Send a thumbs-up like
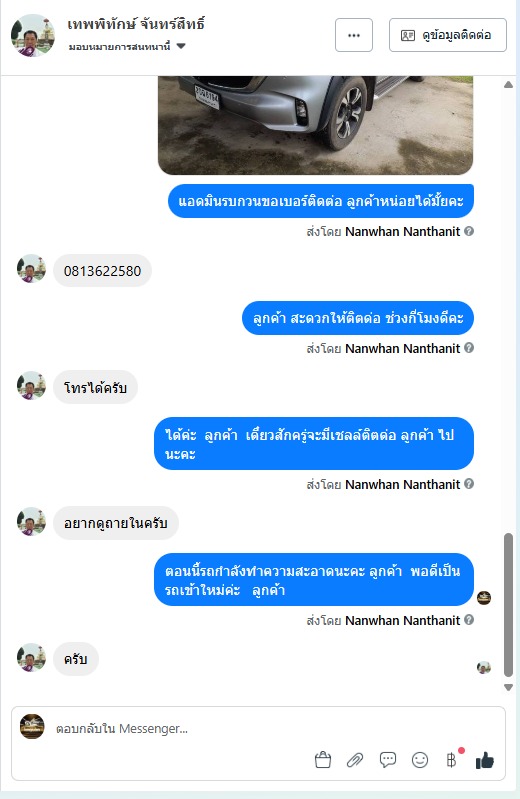Screen dimensions: 520x799 tap(484, 760)
